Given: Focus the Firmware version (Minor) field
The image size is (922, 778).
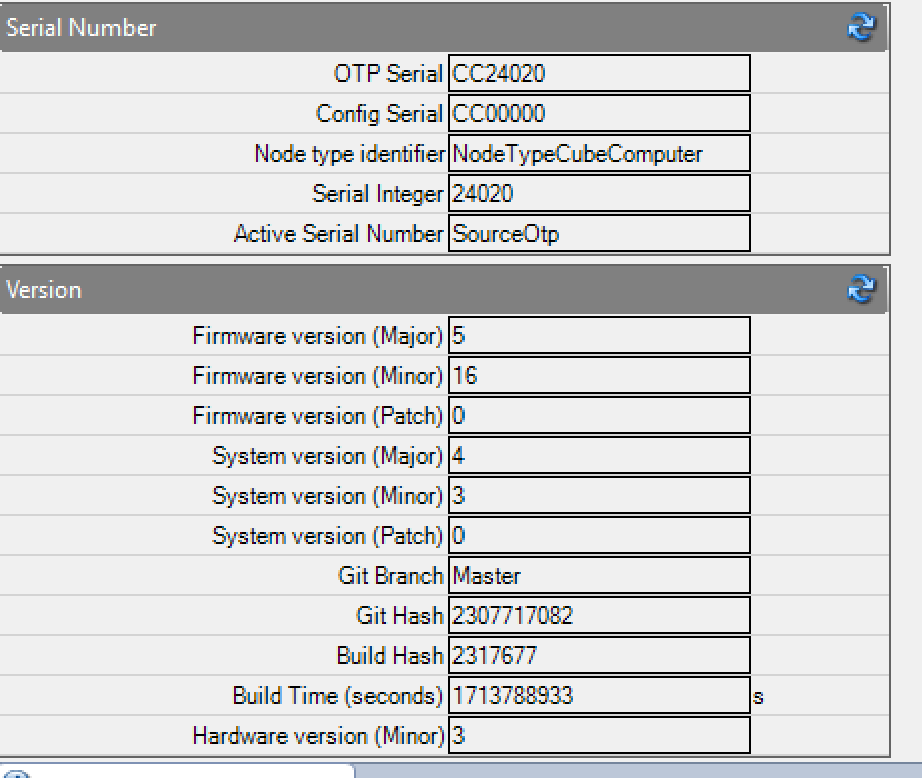Looking at the screenshot, I should [599, 375].
